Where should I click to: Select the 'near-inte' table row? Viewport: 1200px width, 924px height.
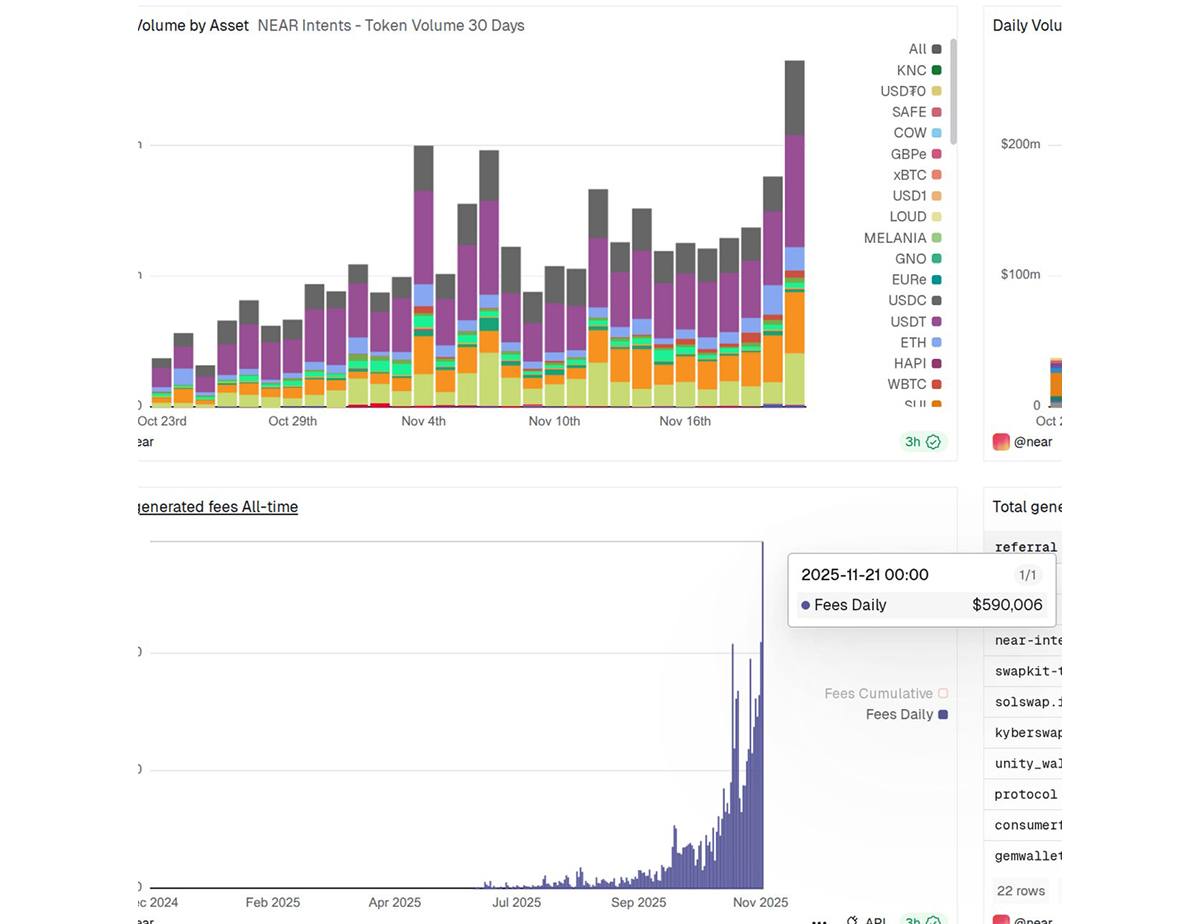1023,640
